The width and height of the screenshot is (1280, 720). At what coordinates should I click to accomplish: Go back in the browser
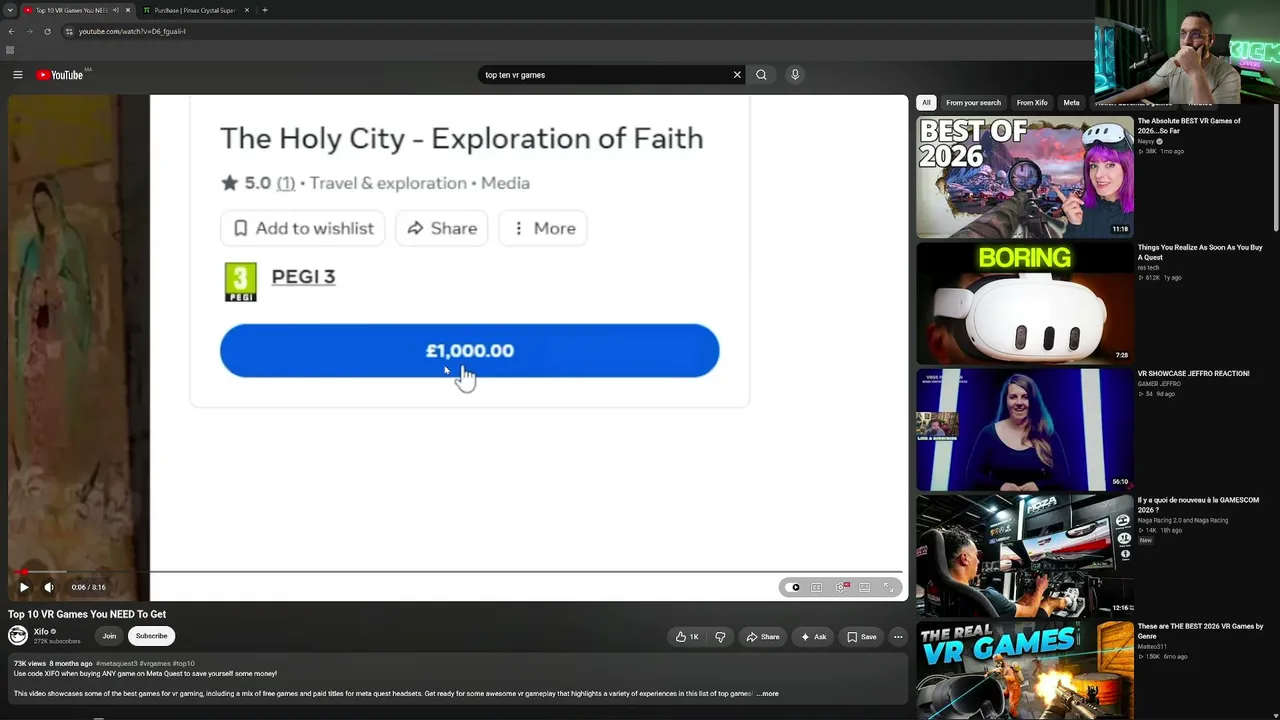point(11,31)
